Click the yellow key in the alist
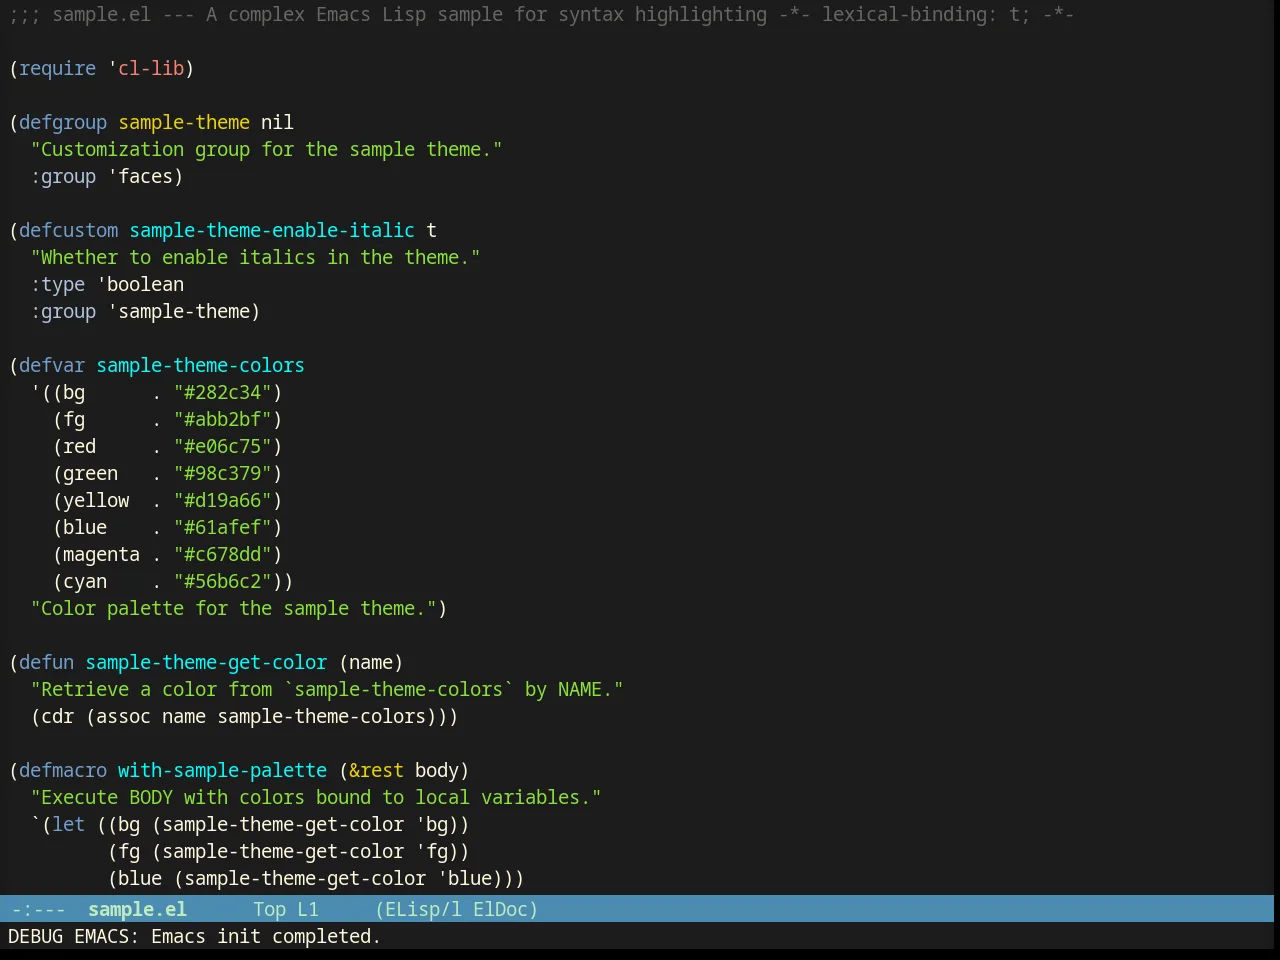Screen dimensions: 1280x960 [96, 500]
